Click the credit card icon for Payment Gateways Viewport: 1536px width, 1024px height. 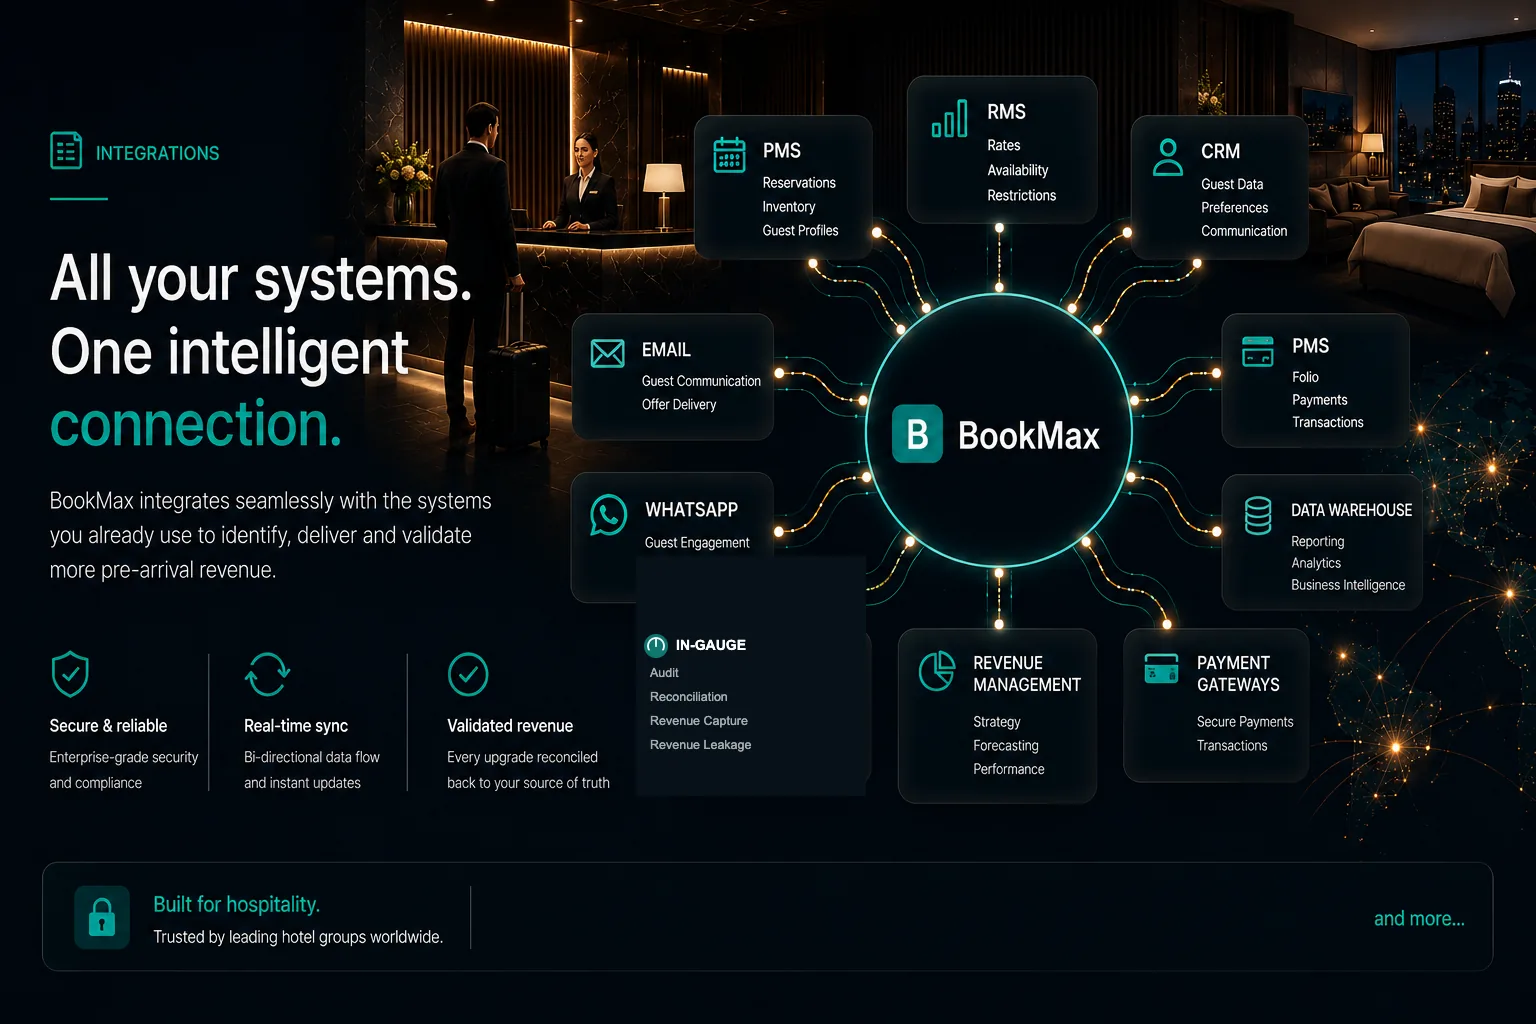pos(1161,668)
